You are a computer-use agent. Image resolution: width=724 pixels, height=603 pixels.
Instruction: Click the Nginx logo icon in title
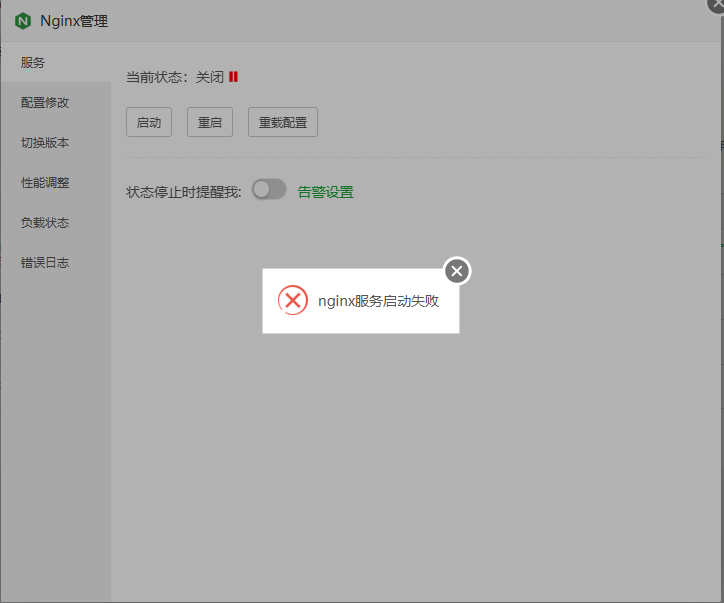coord(23,21)
